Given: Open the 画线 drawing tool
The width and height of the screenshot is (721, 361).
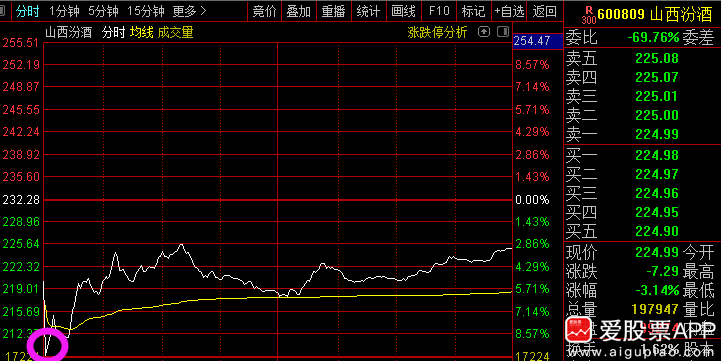Looking at the screenshot, I should coord(403,11).
